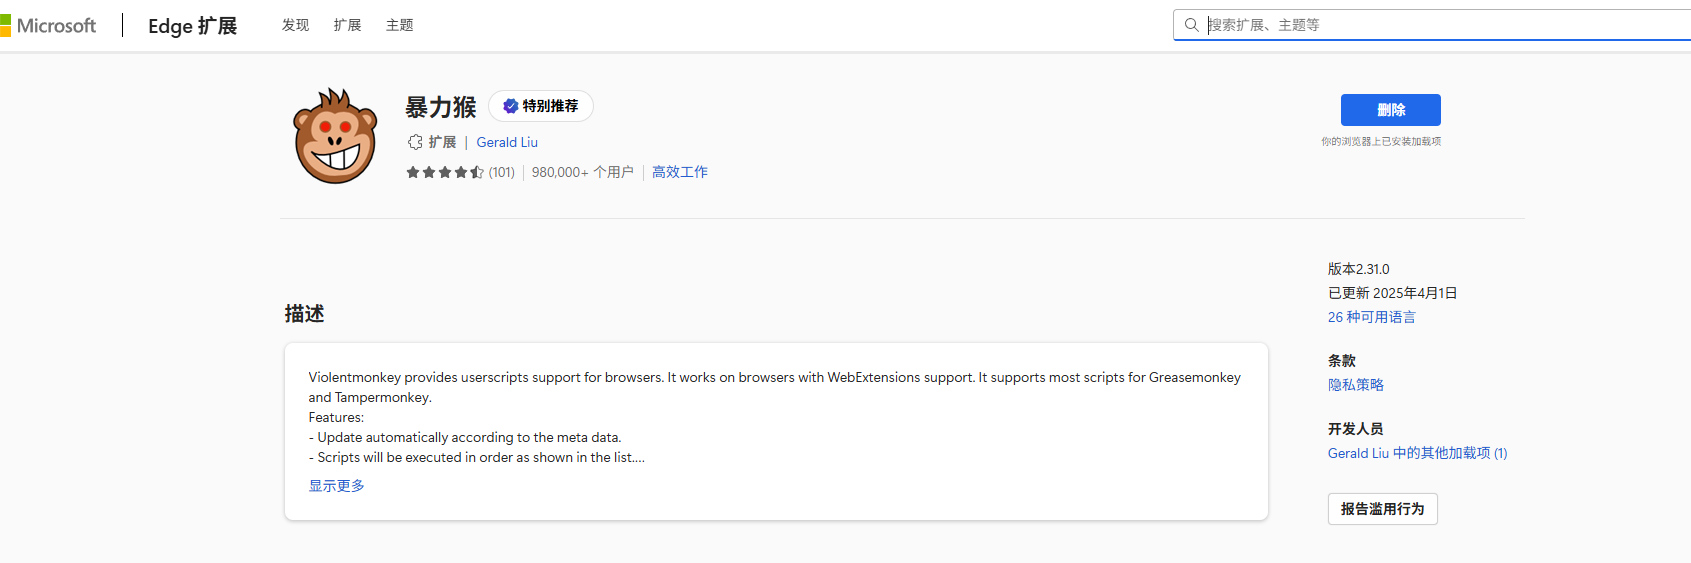Image resolution: width=1691 pixels, height=563 pixels.
Task: Click the Microsoft logo icon
Action: tap(5, 25)
